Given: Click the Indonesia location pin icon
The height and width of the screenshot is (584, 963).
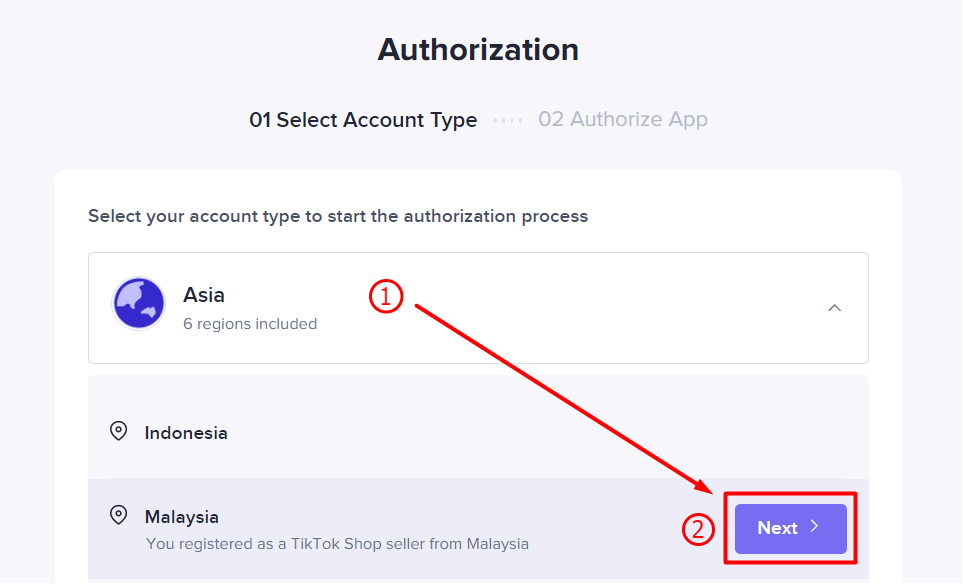Looking at the screenshot, I should (x=119, y=431).
